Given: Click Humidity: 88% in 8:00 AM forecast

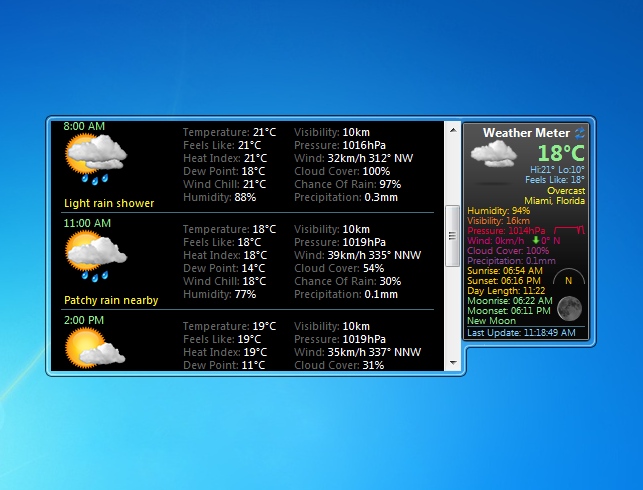Looking at the screenshot, I should [x=219, y=197].
